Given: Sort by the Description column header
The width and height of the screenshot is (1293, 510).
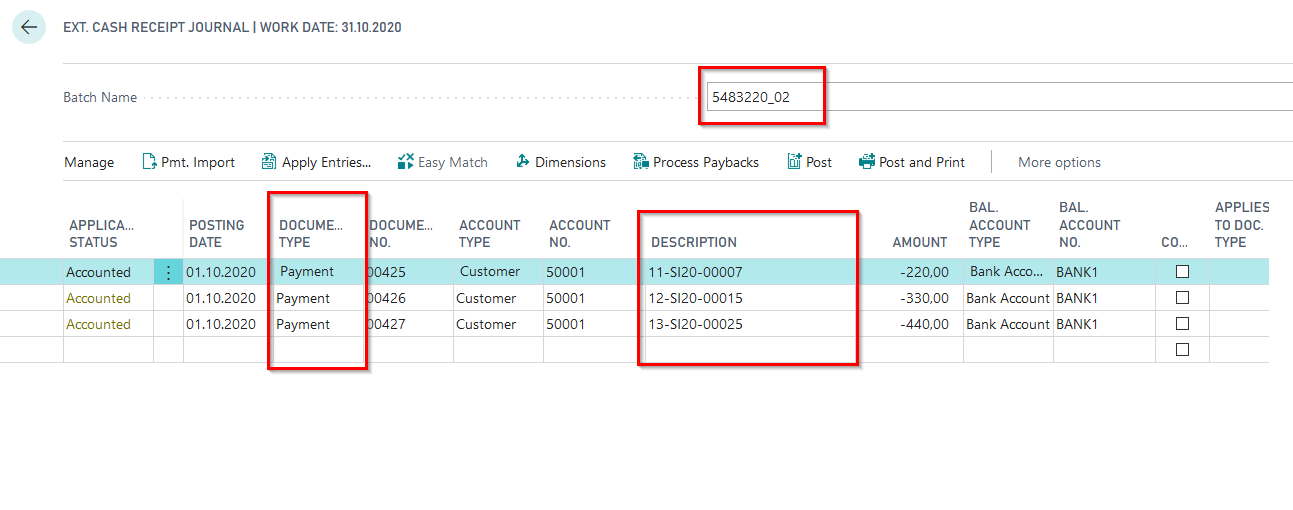Looking at the screenshot, I should 694,242.
